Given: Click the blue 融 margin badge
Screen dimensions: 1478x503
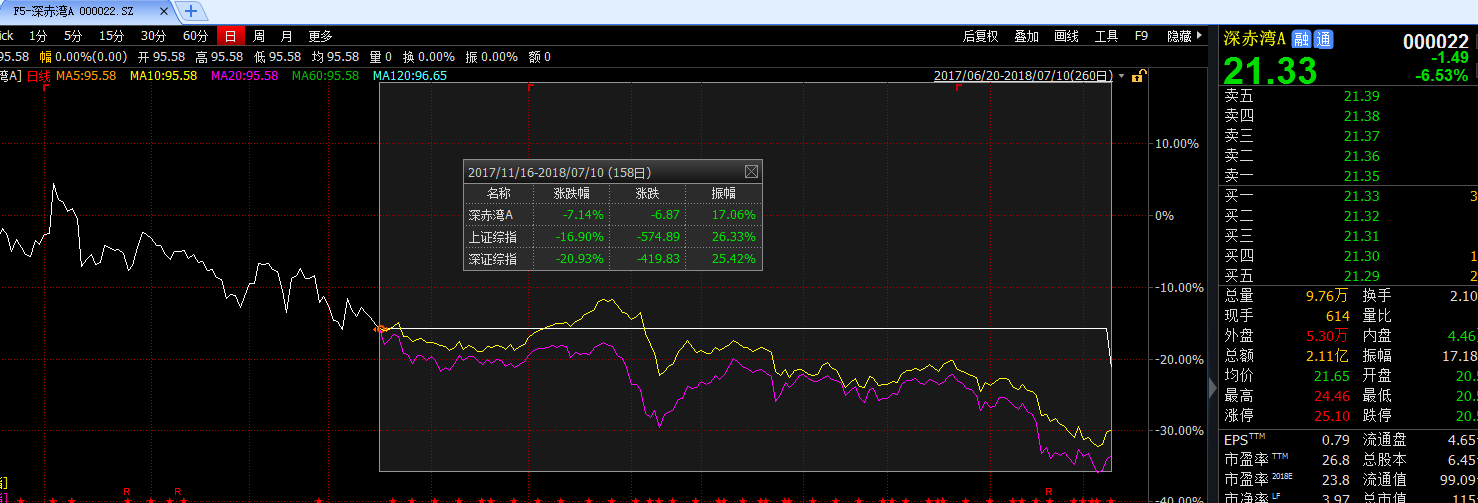Looking at the screenshot, I should (1301, 39).
